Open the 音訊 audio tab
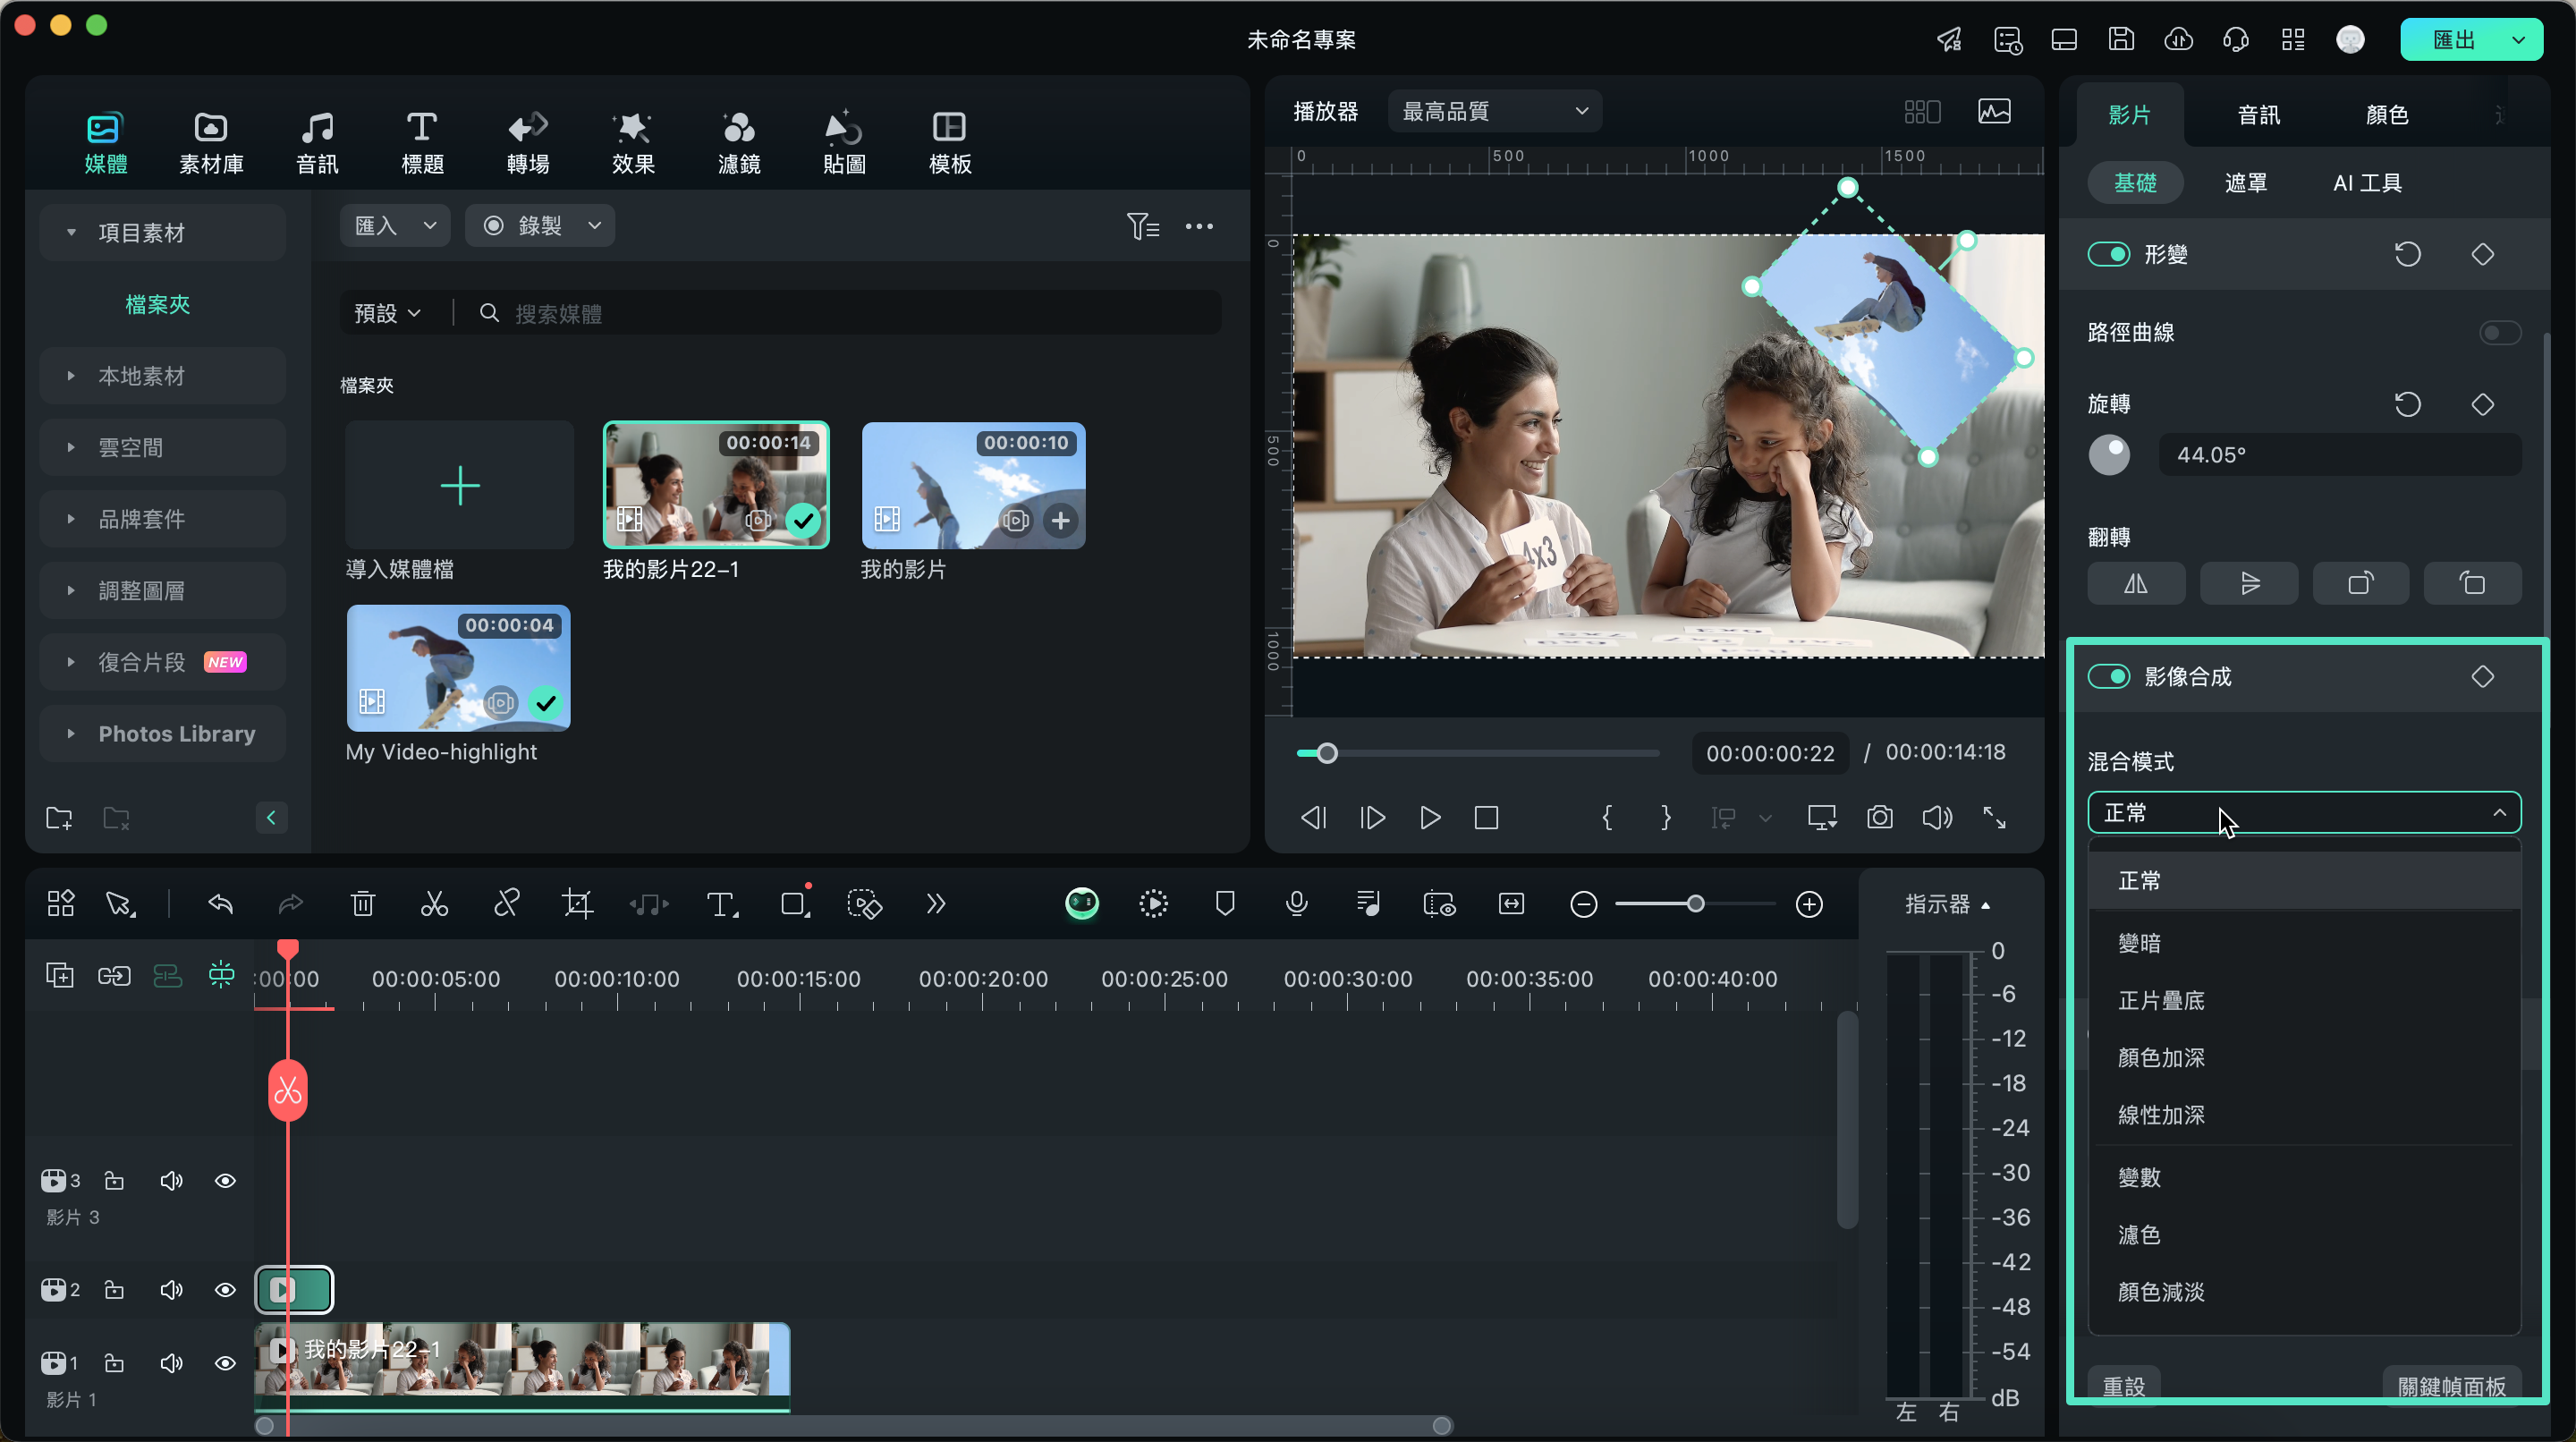 [317, 142]
